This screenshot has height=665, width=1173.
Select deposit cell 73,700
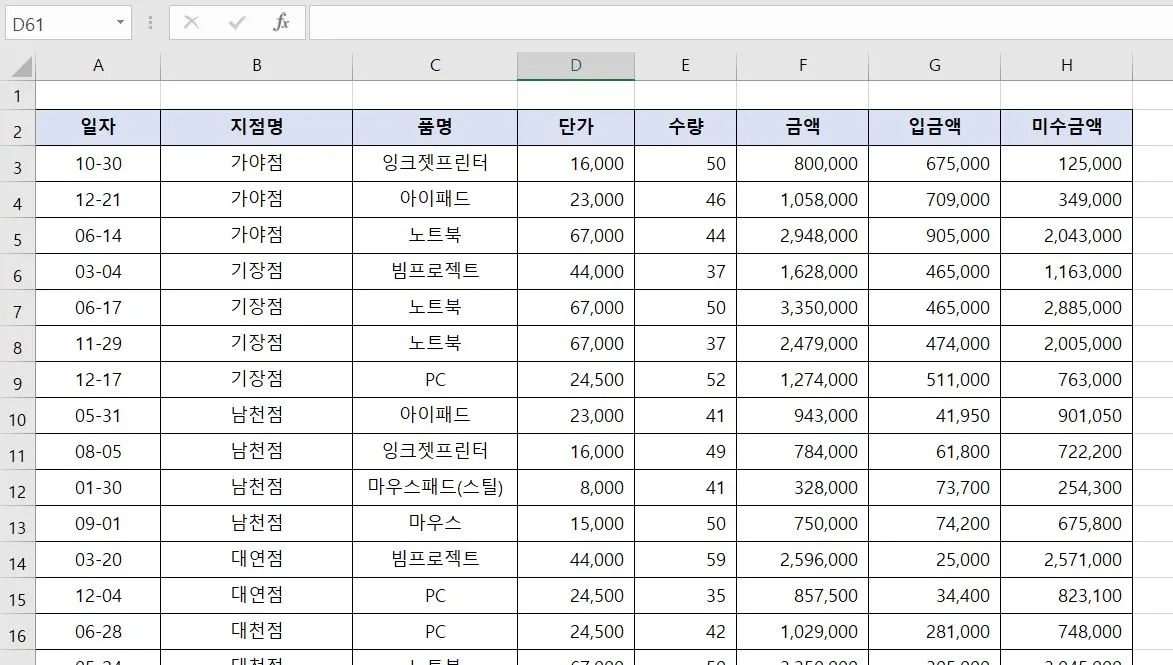point(934,488)
